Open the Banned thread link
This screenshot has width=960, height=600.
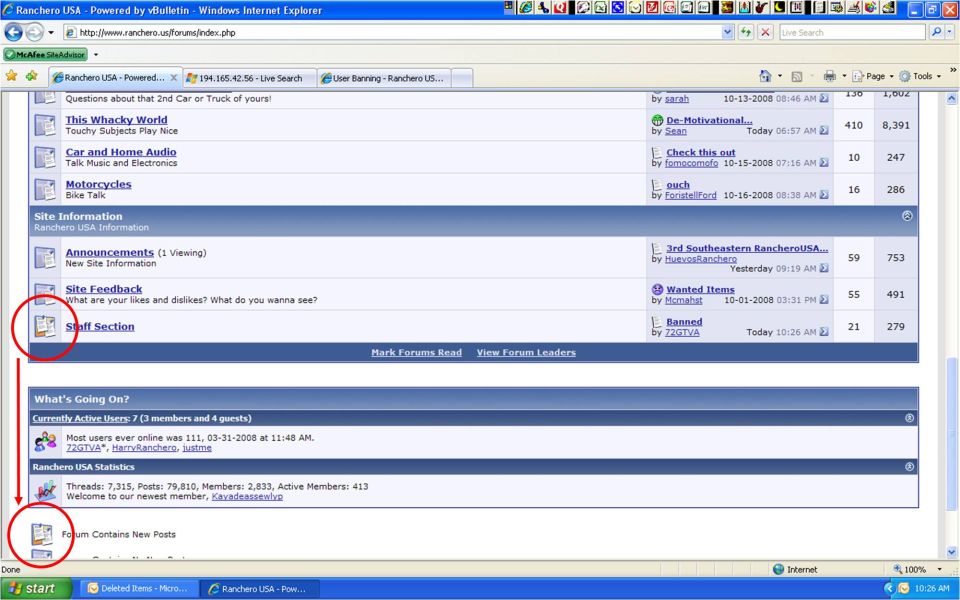click(x=684, y=321)
